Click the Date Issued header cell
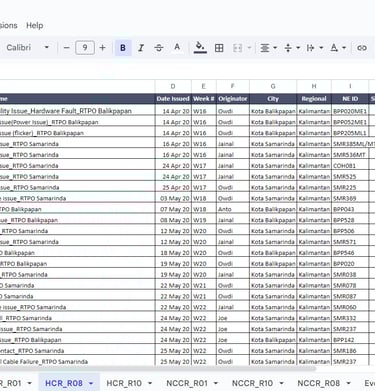Image resolution: width=375 pixels, height=391 pixels. 173,99
